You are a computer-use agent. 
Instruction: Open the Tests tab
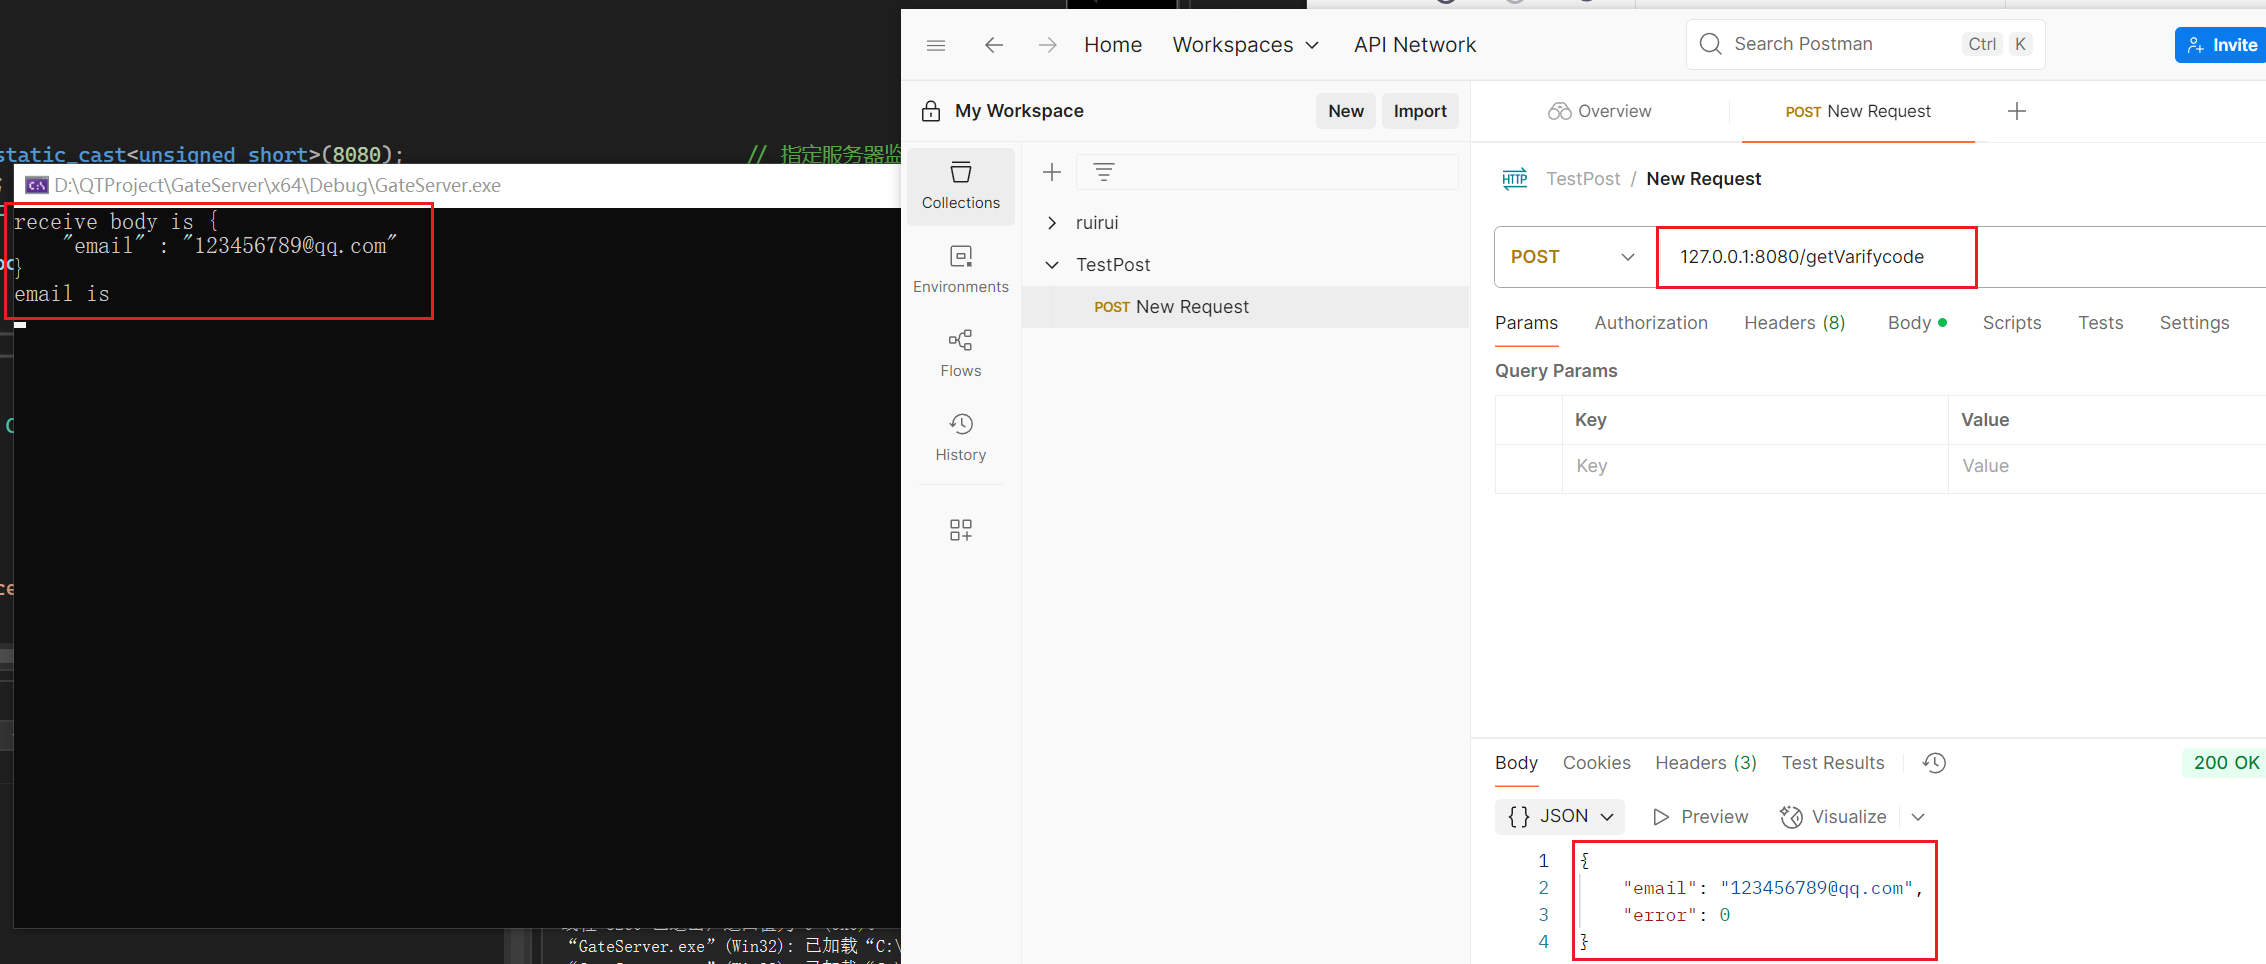coord(2100,323)
